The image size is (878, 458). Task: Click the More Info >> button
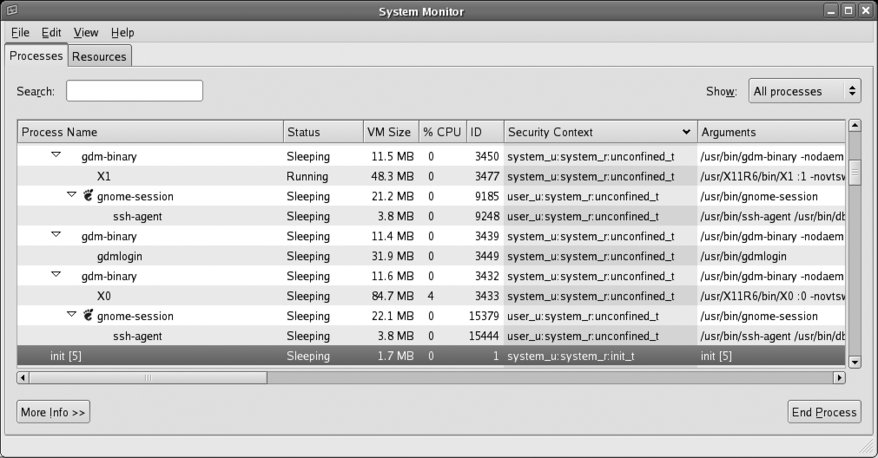tap(53, 412)
